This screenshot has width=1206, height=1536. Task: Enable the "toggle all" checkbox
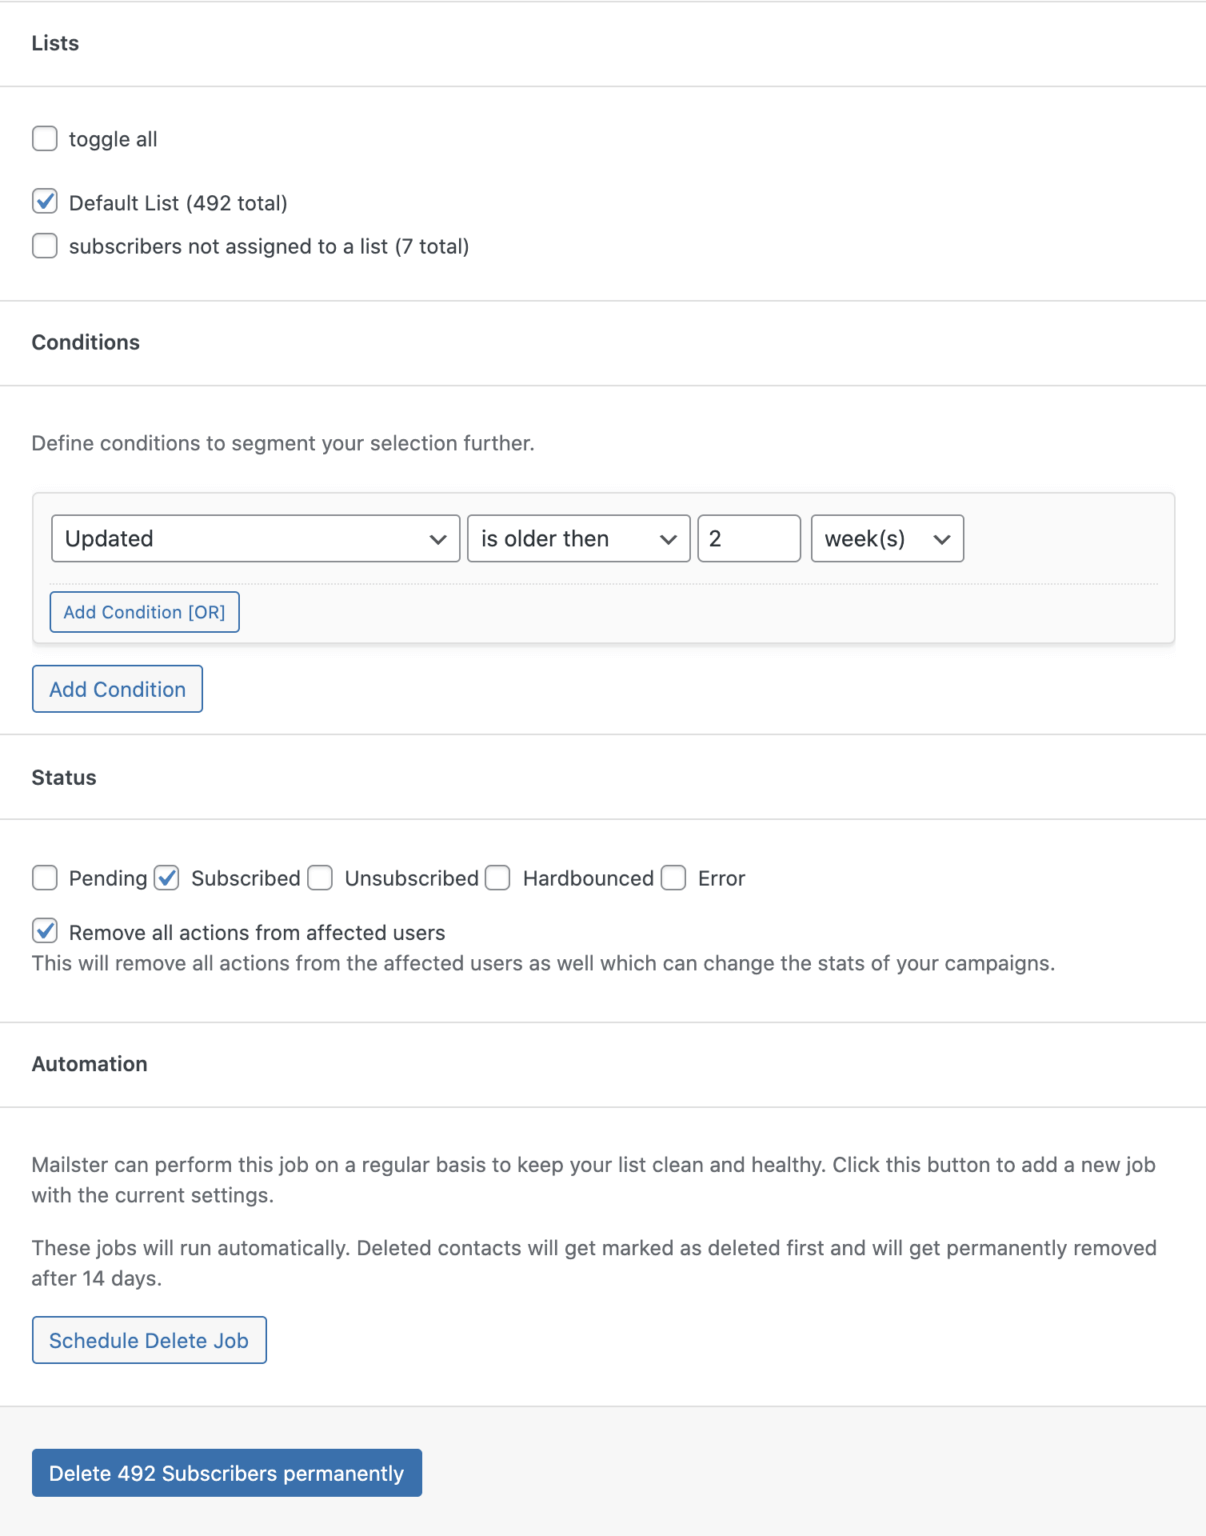(x=44, y=138)
